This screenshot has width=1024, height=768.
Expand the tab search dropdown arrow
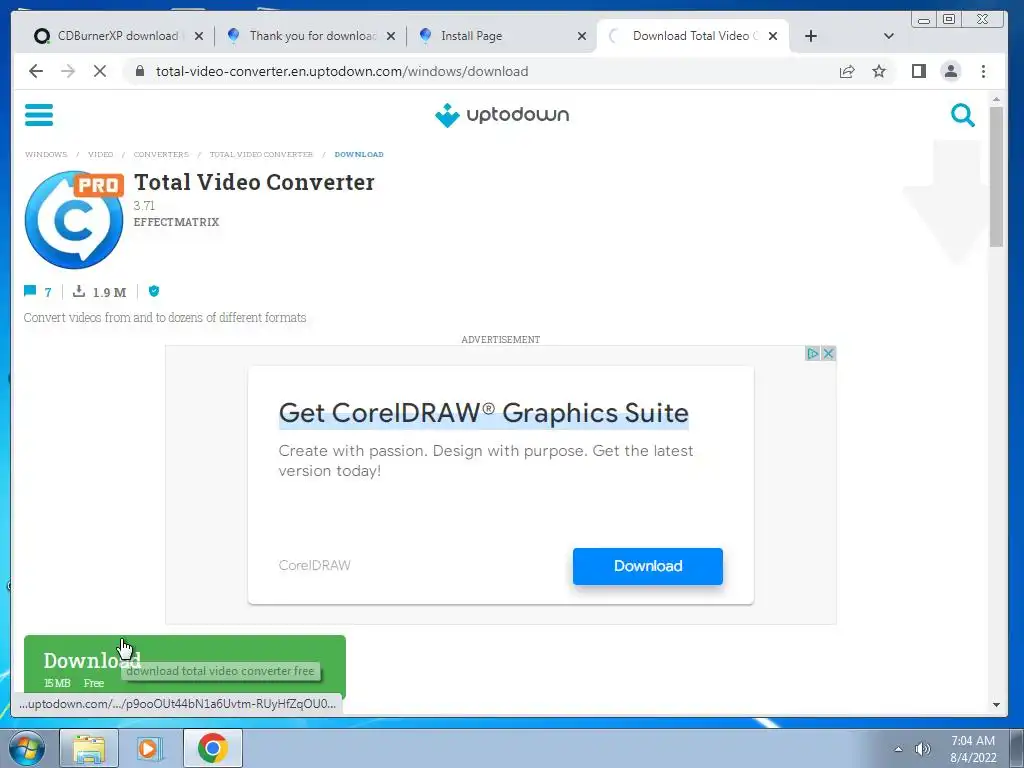click(x=888, y=36)
